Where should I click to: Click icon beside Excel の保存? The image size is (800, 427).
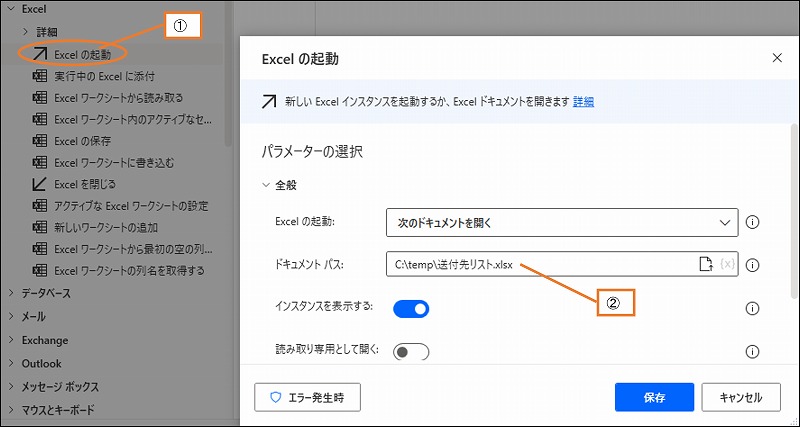(x=40, y=141)
